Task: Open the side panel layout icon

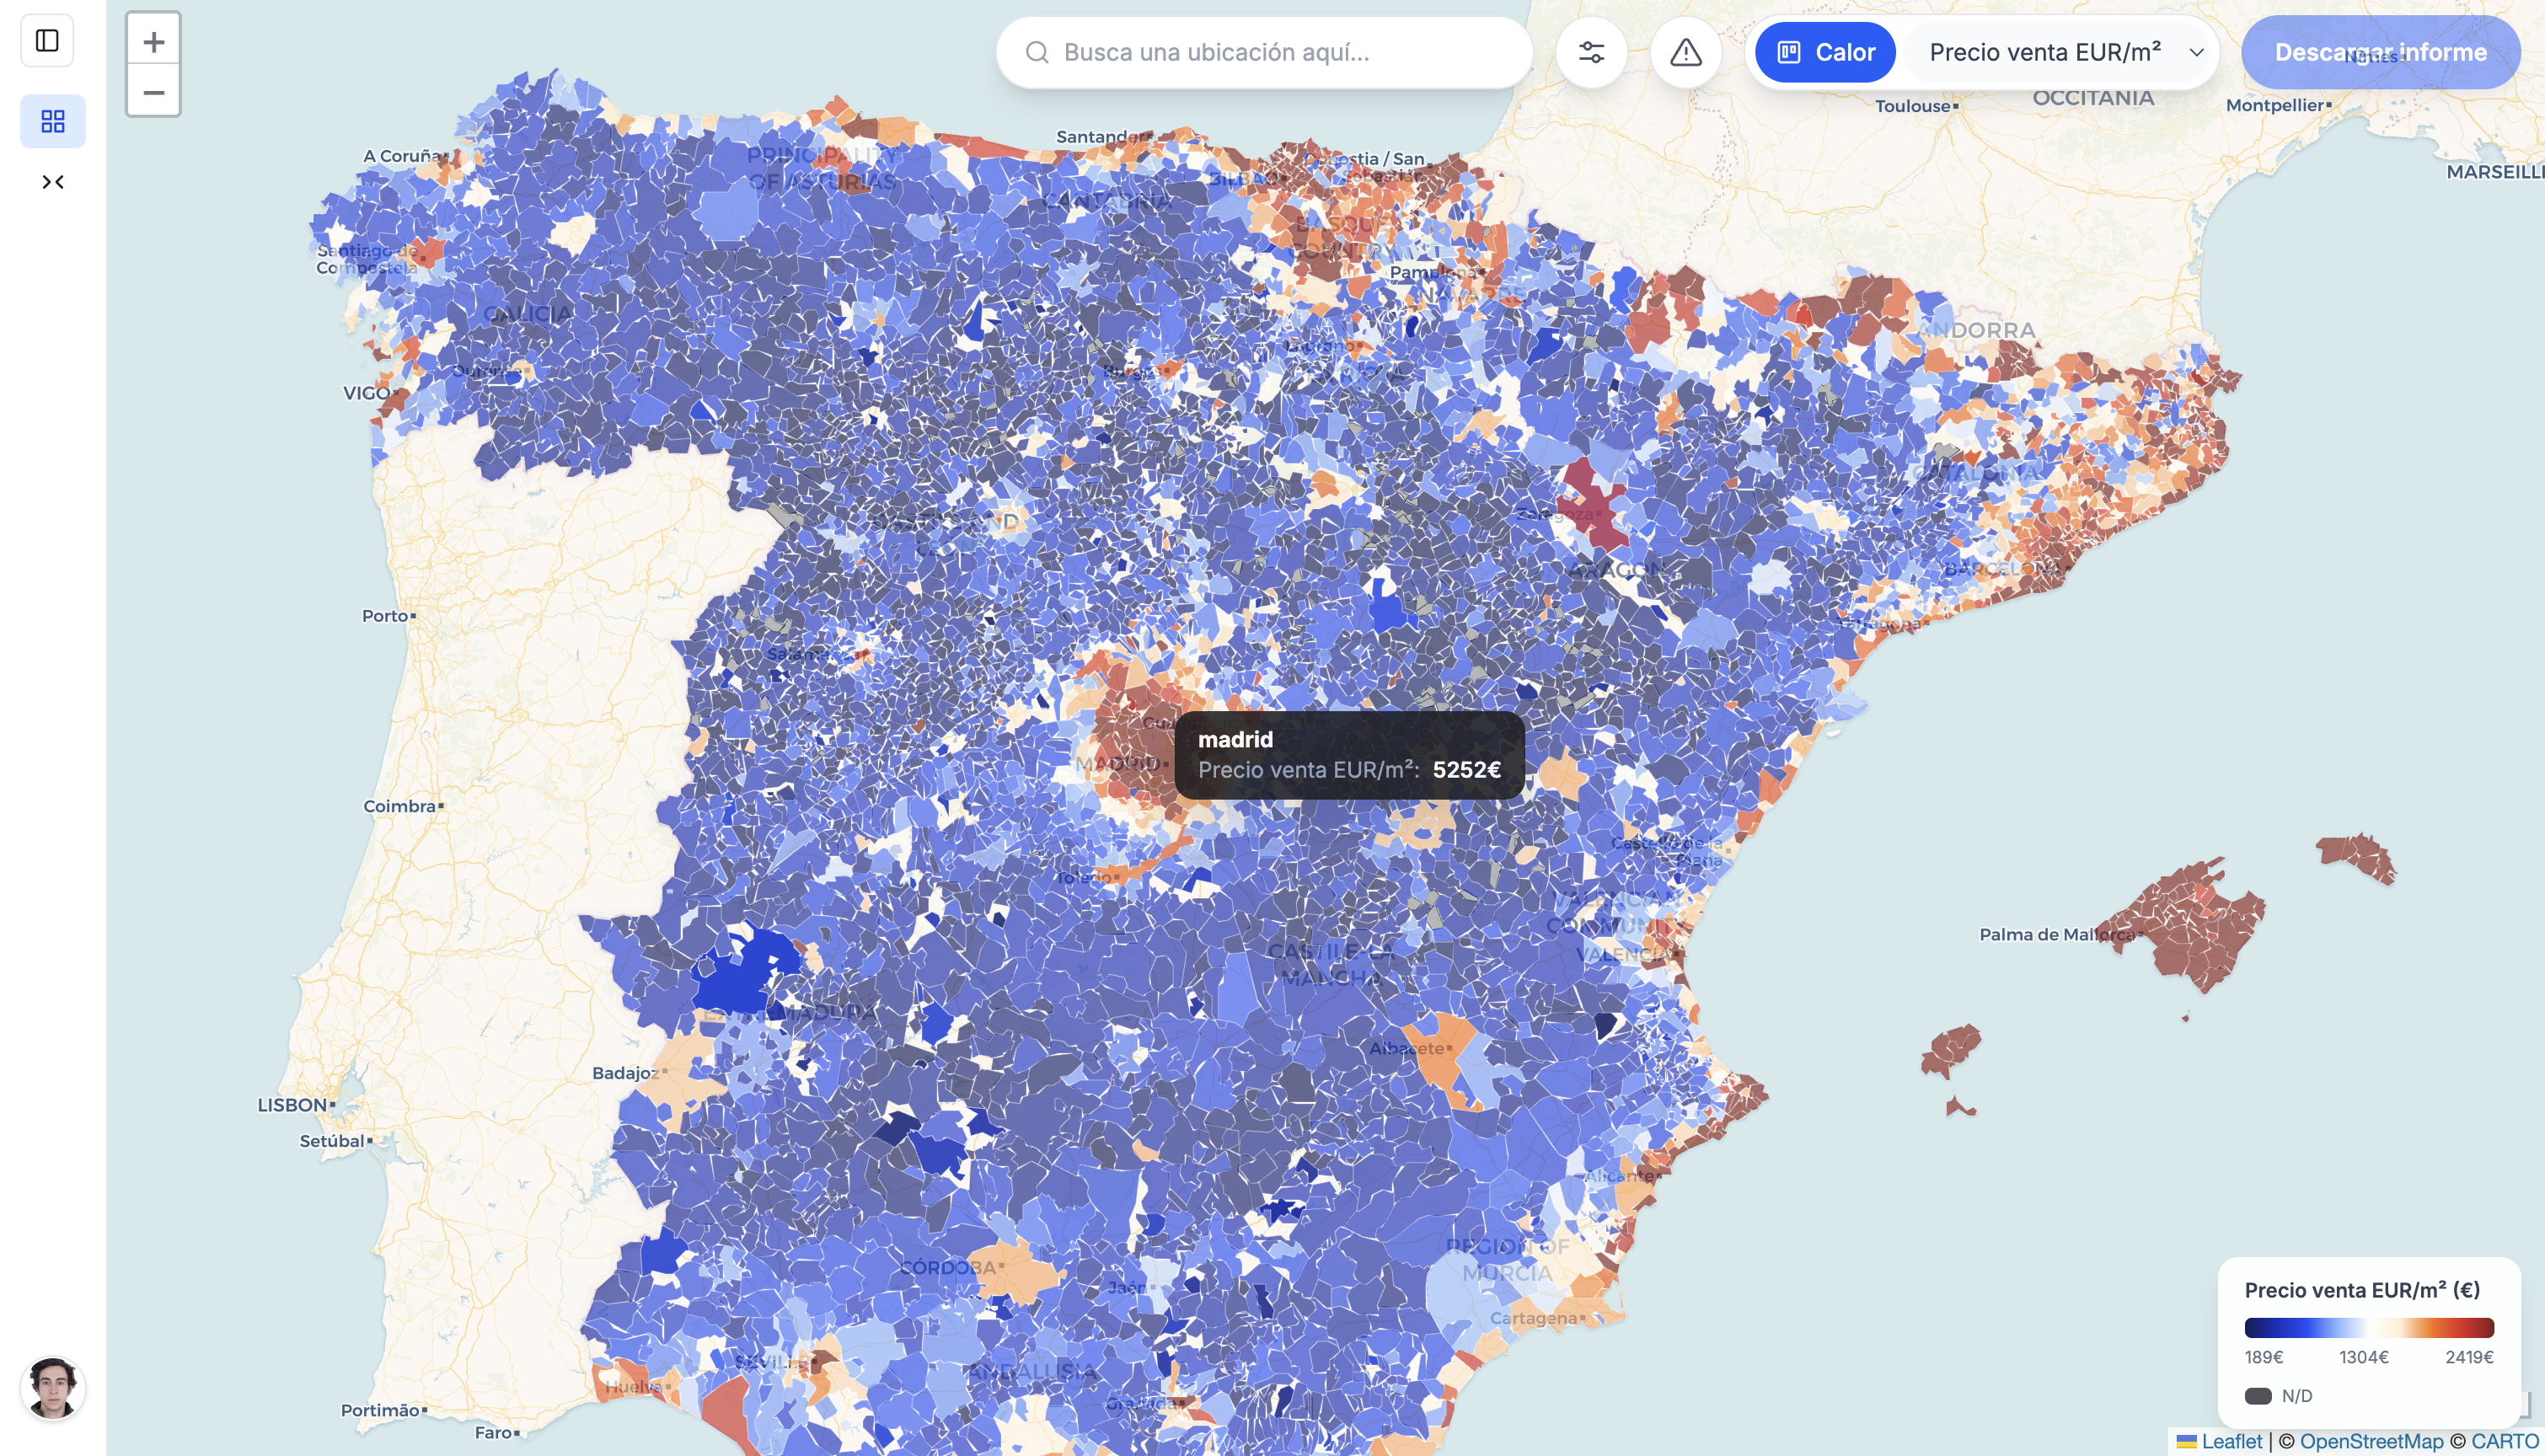Action: 46,40
